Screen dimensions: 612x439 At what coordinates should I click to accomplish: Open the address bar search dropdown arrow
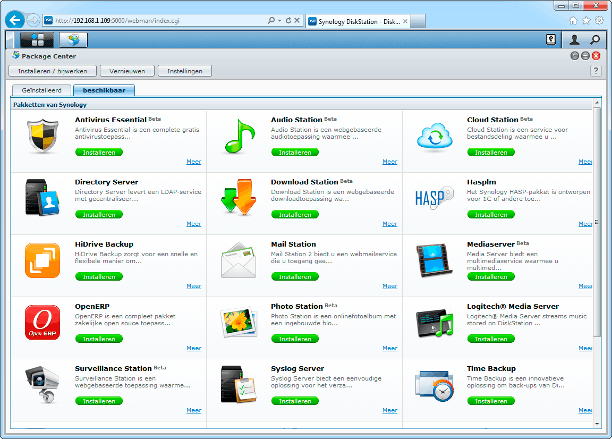pos(279,20)
